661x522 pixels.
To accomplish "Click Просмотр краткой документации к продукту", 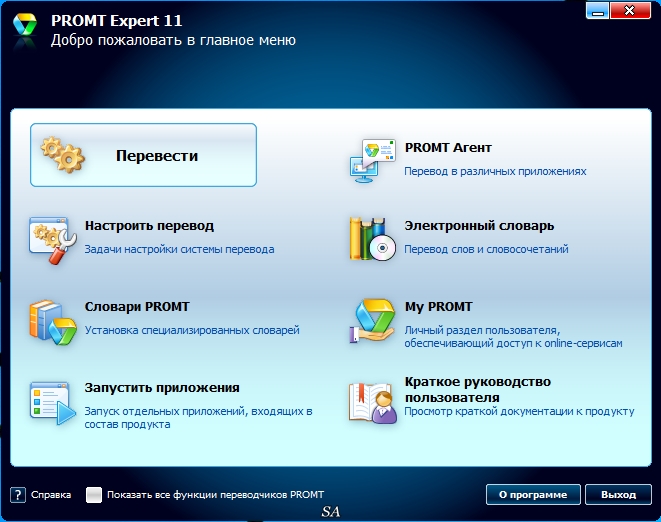I will click(x=519, y=411).
